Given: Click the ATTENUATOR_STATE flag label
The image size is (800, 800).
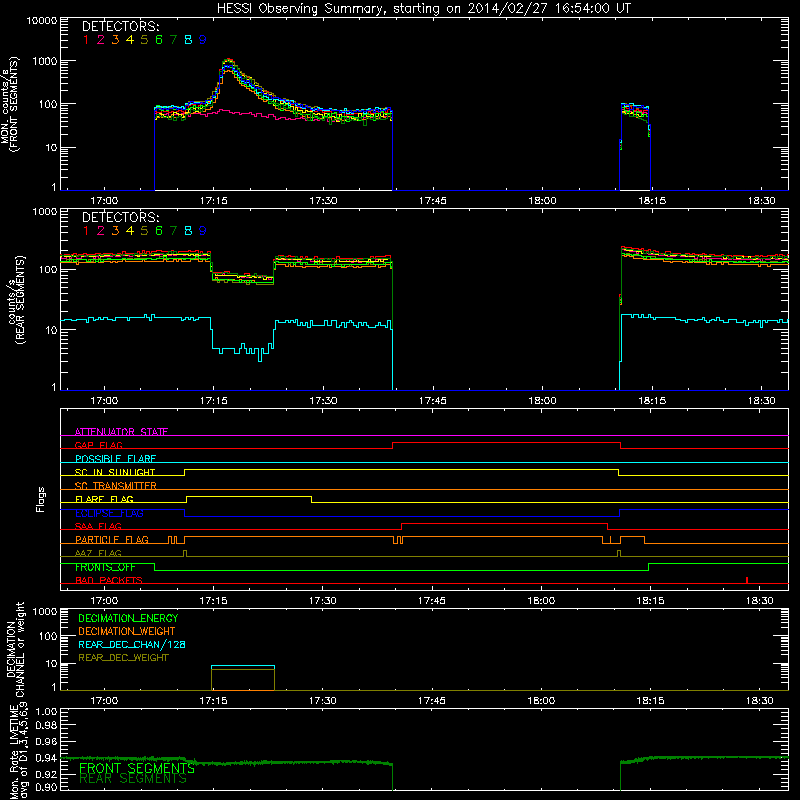Looking at the screenshot, I should (x=121, y=432).
